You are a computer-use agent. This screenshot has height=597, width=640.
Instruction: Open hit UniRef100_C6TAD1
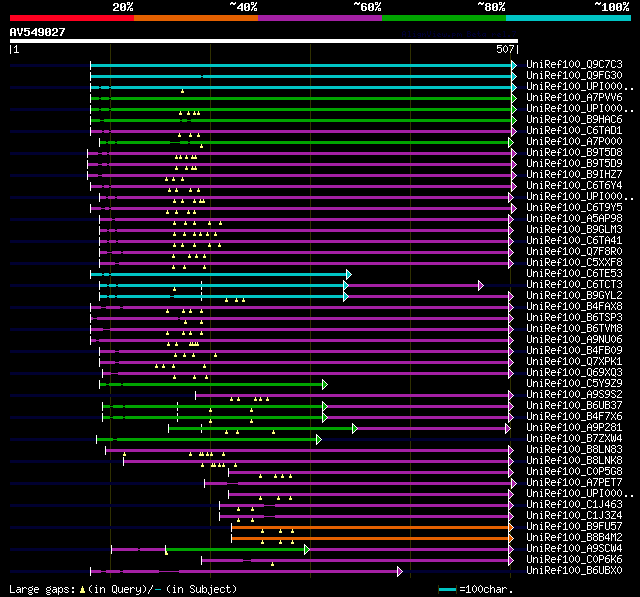(574, 131)
